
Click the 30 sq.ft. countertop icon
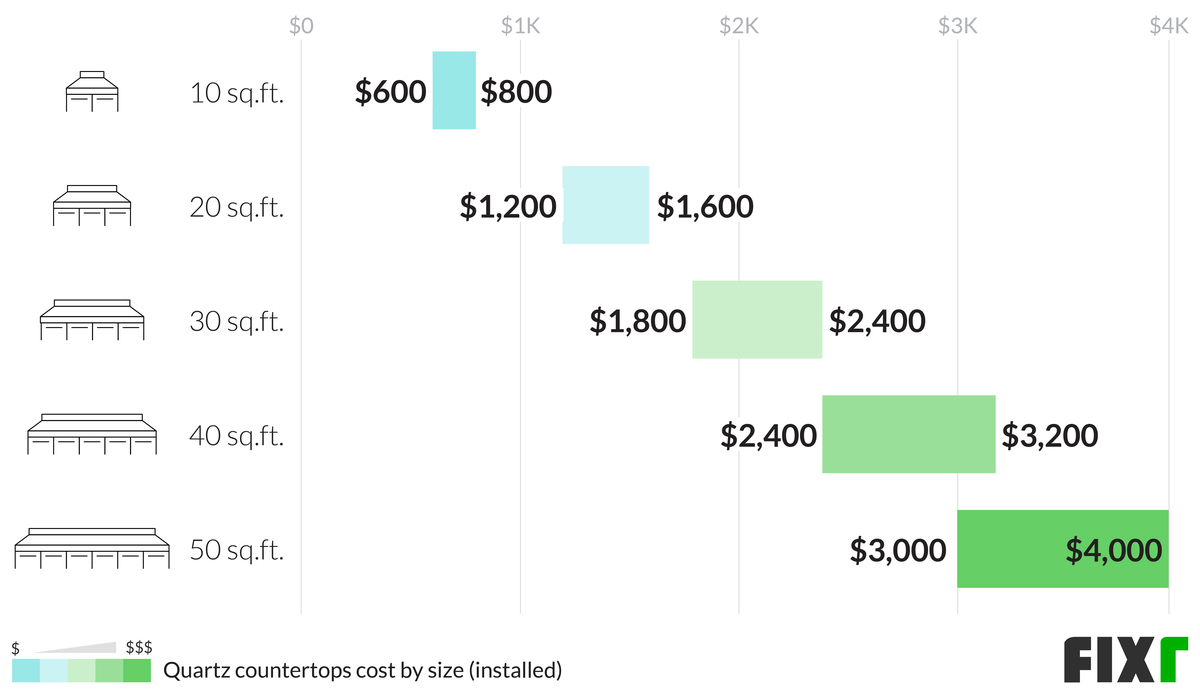[91, 320]
